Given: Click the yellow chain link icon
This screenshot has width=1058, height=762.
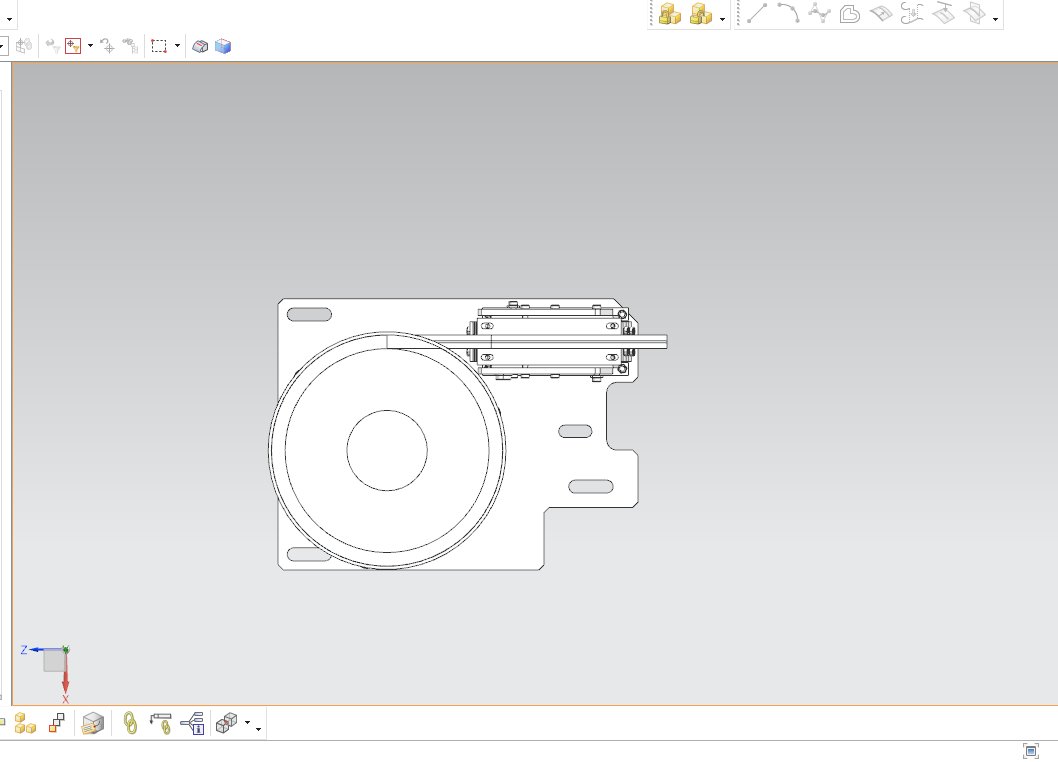Looking at the screenshot, I should point(130,724).
